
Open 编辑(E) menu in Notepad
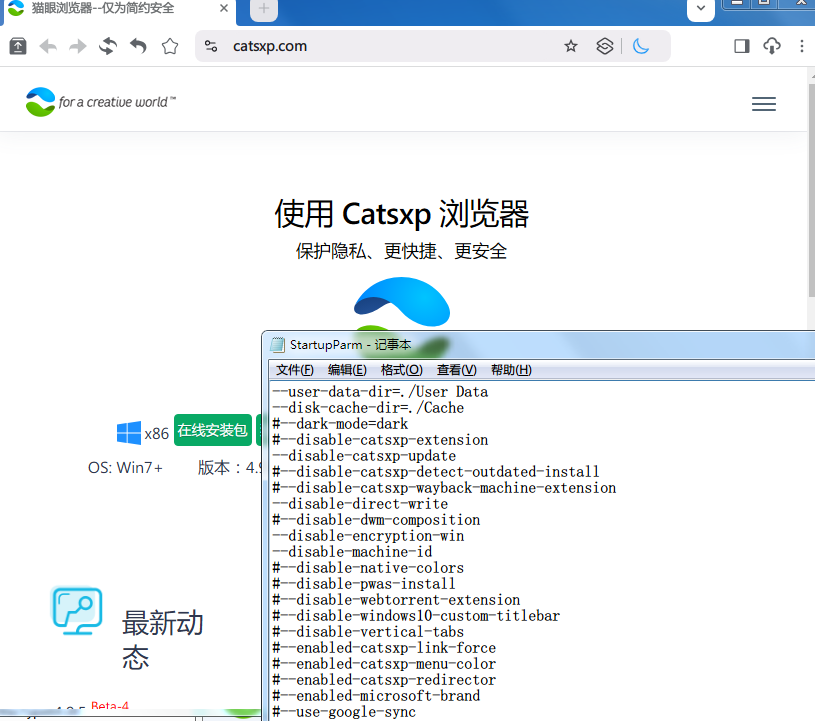(347, 370)
